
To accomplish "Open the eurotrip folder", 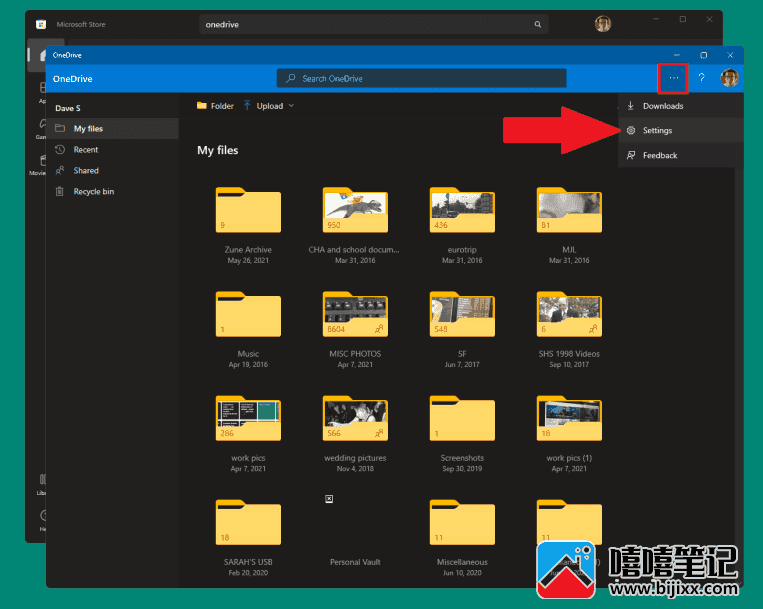I will tap(462, 210).
